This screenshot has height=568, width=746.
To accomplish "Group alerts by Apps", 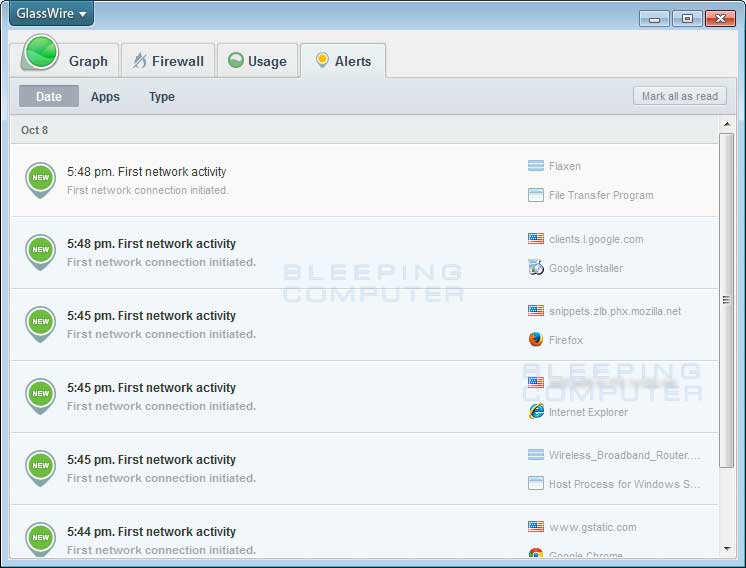I will 105,97.
